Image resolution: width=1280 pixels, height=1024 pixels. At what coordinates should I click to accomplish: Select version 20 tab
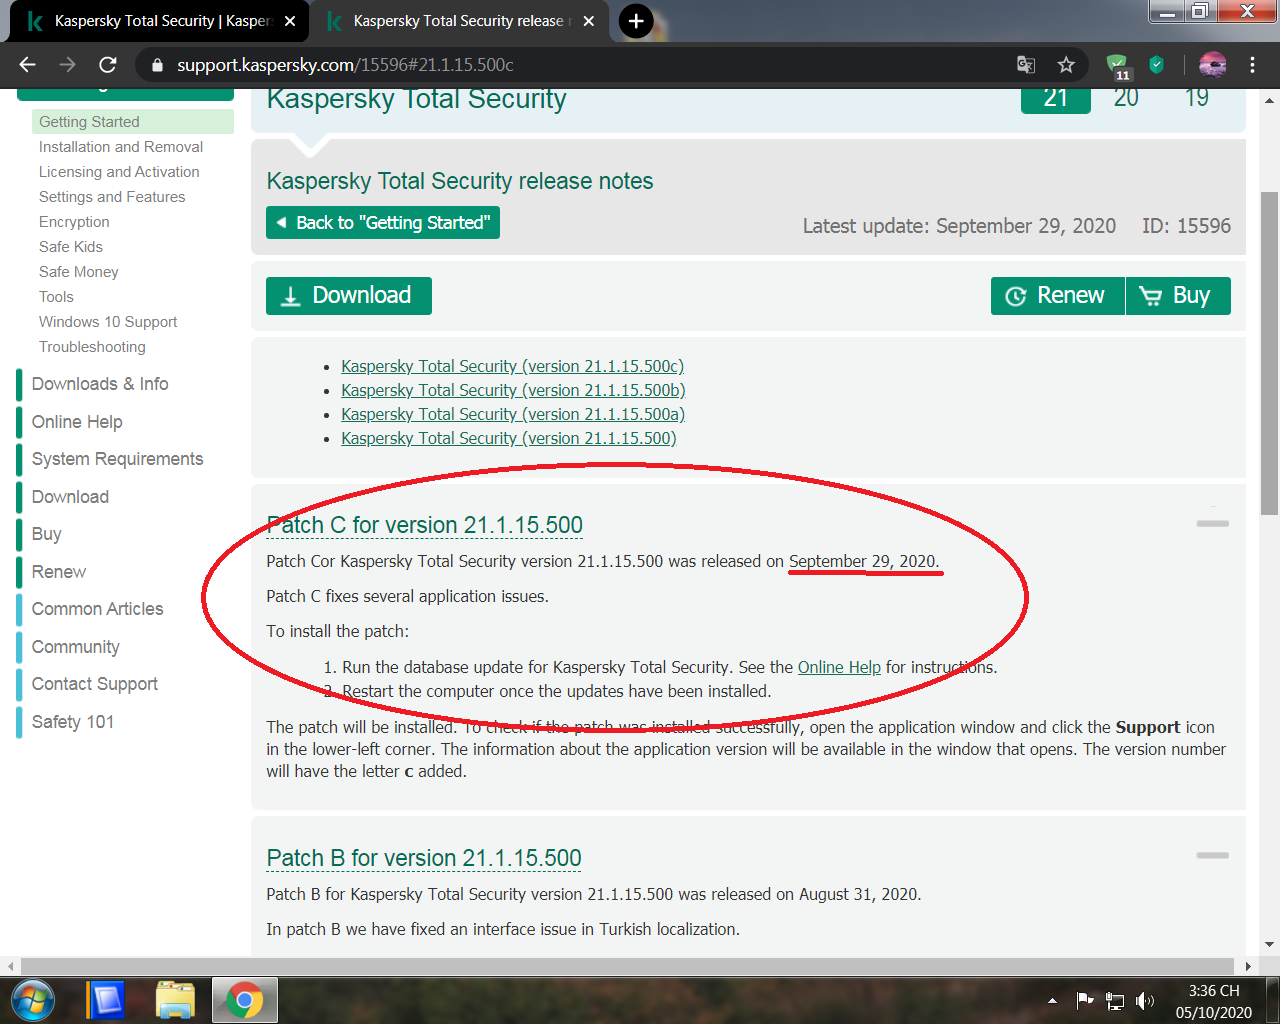(x=1126, y=99)
